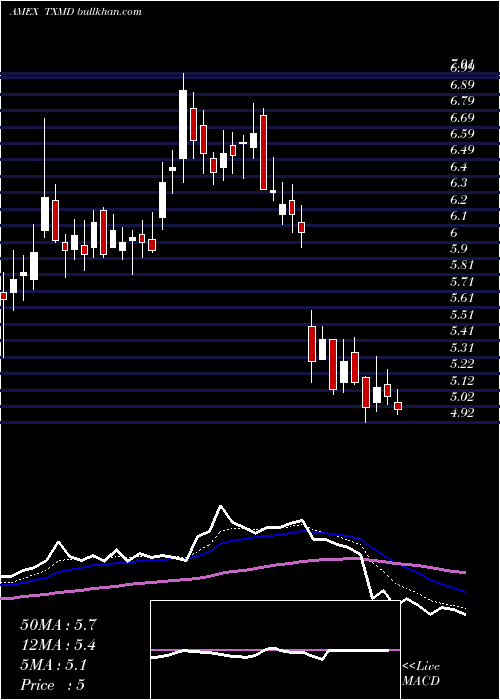
Task: Click the 6.4 price axis label
Action: click(458, 167)
